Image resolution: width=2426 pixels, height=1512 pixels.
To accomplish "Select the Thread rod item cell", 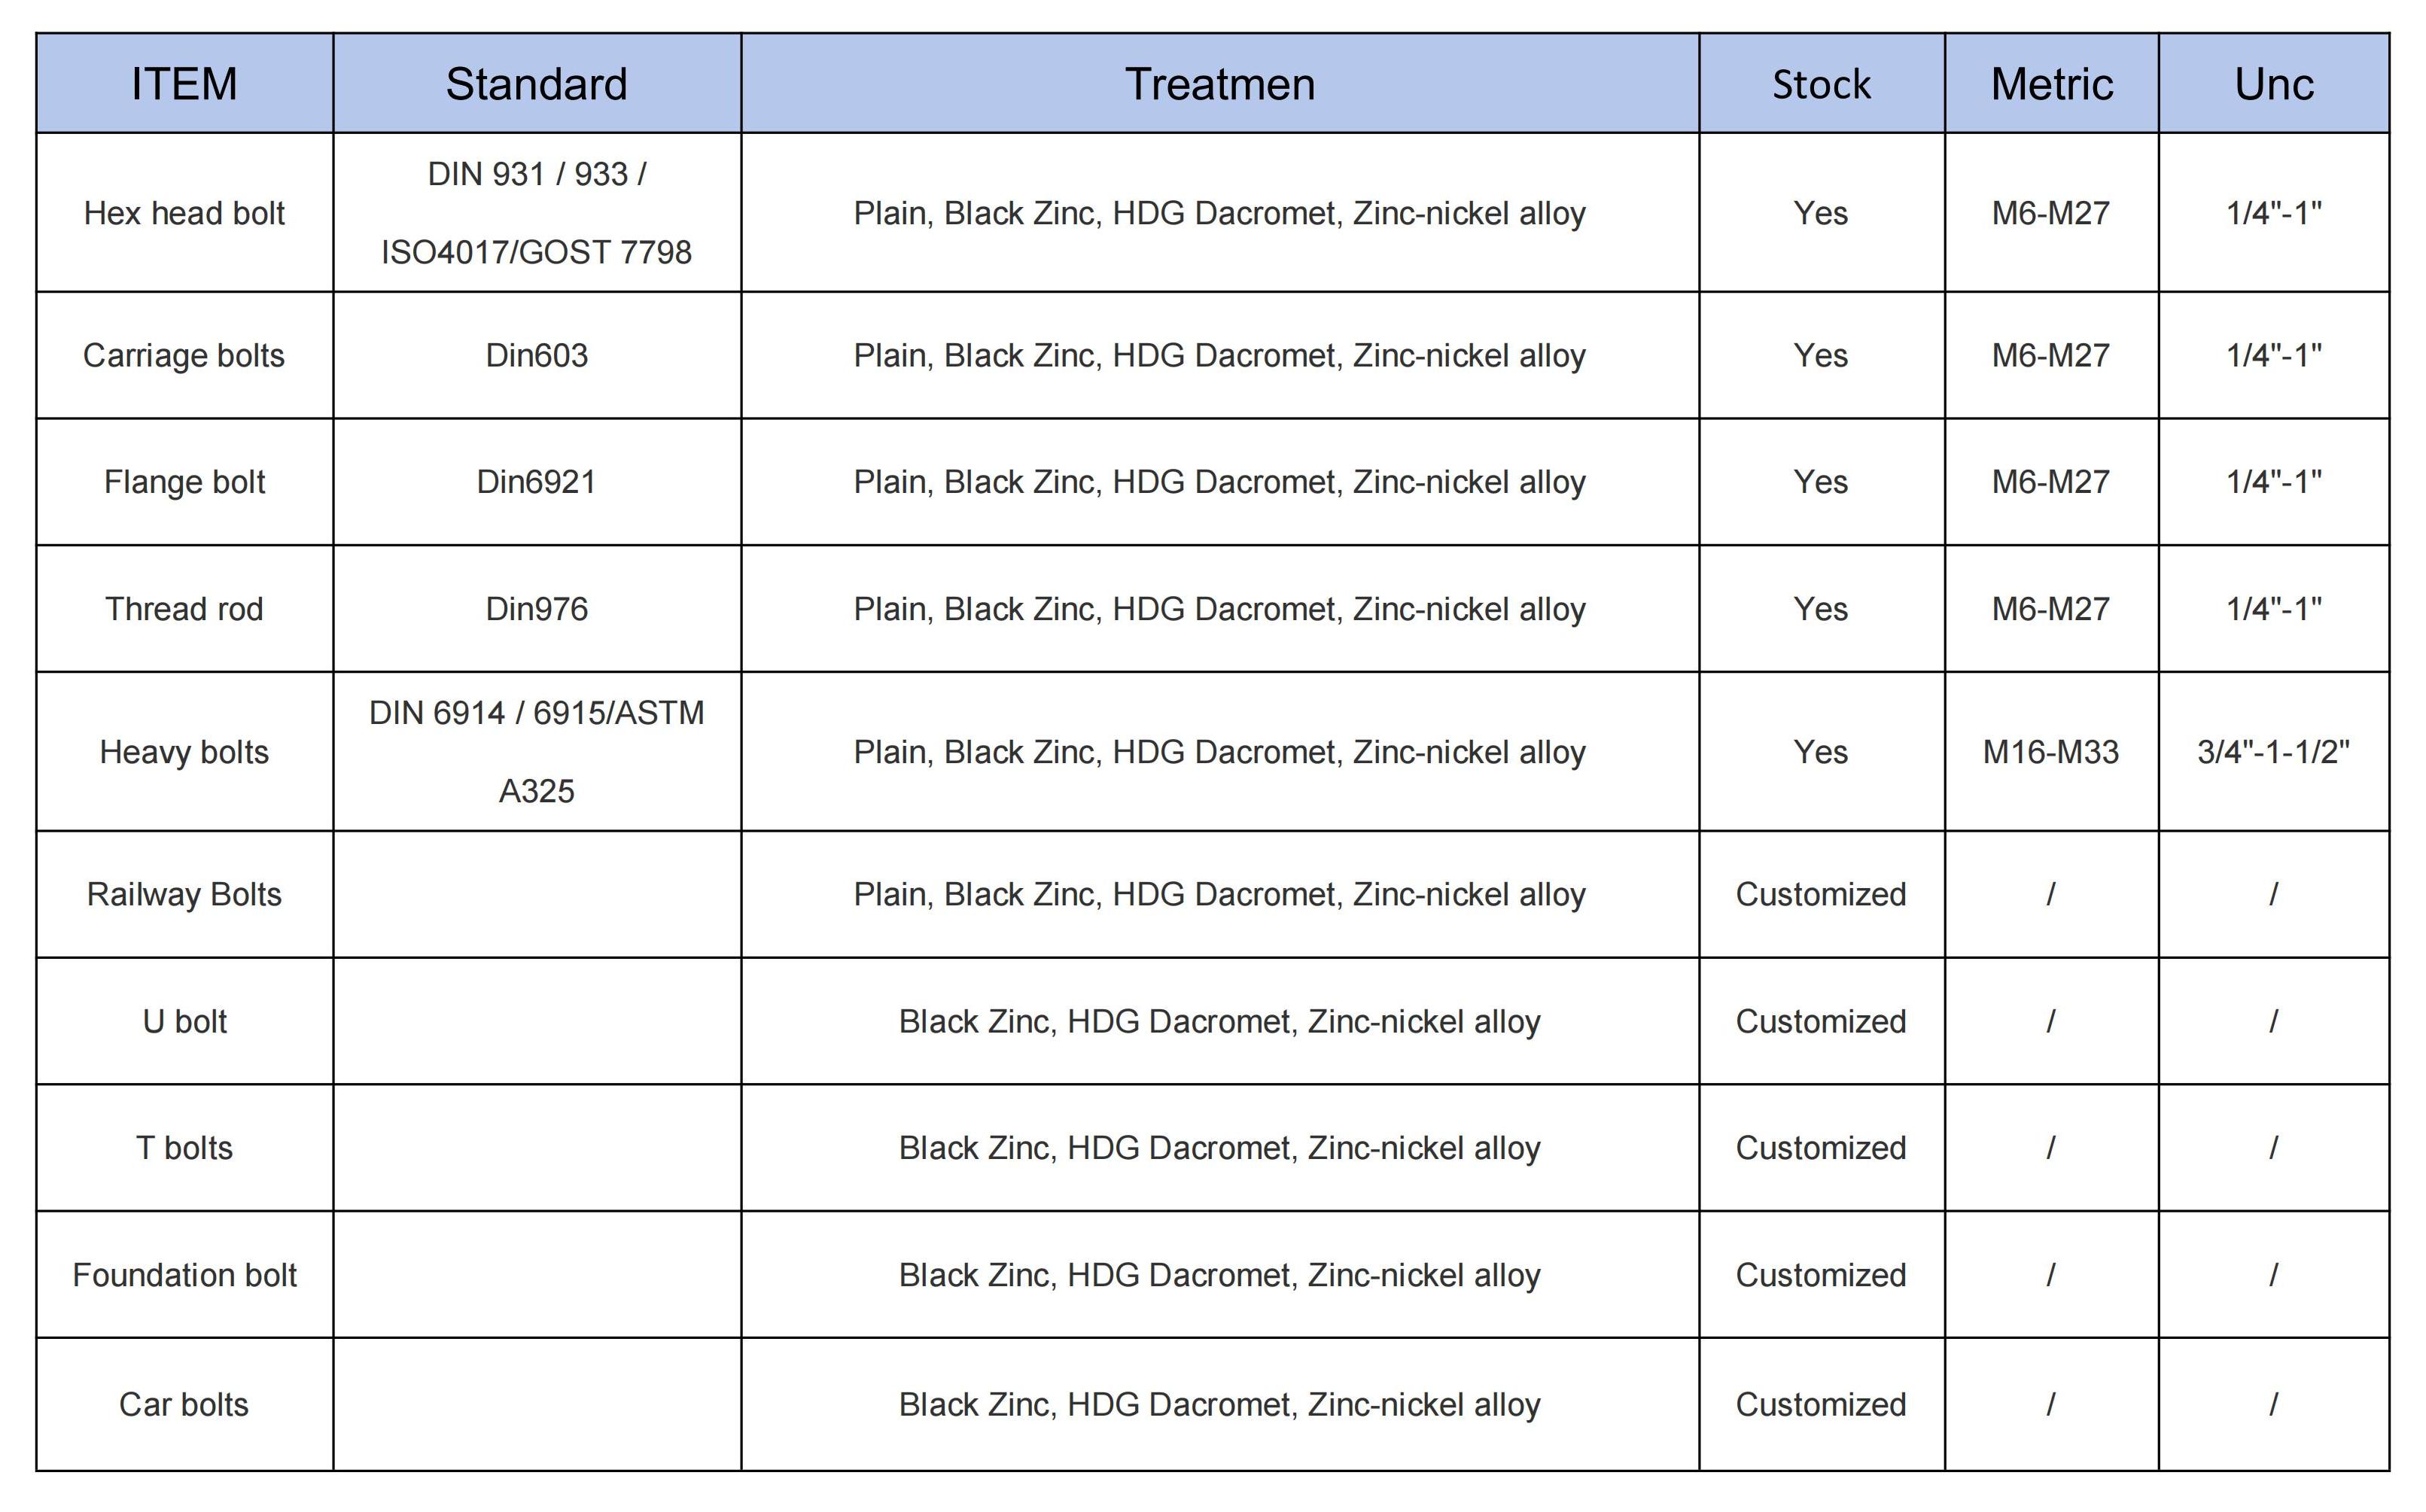I will pyautogui.click(x=184, y=608).
